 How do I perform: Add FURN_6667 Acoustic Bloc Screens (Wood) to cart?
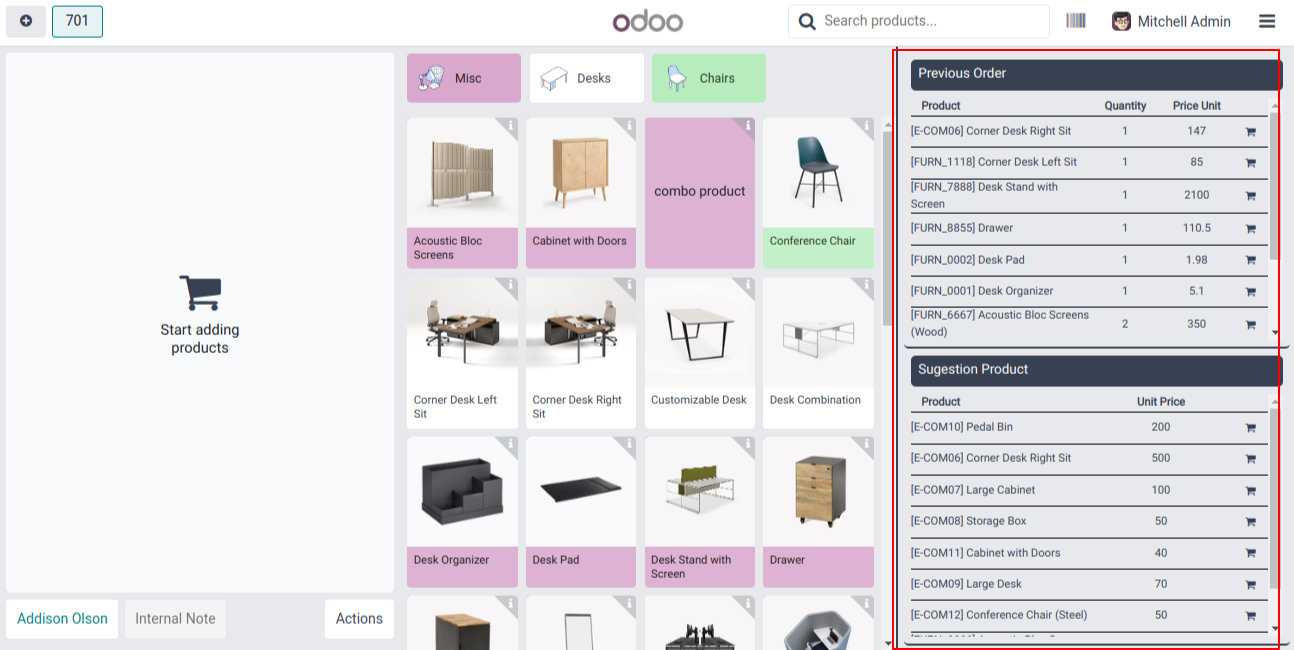point(1250,325)
